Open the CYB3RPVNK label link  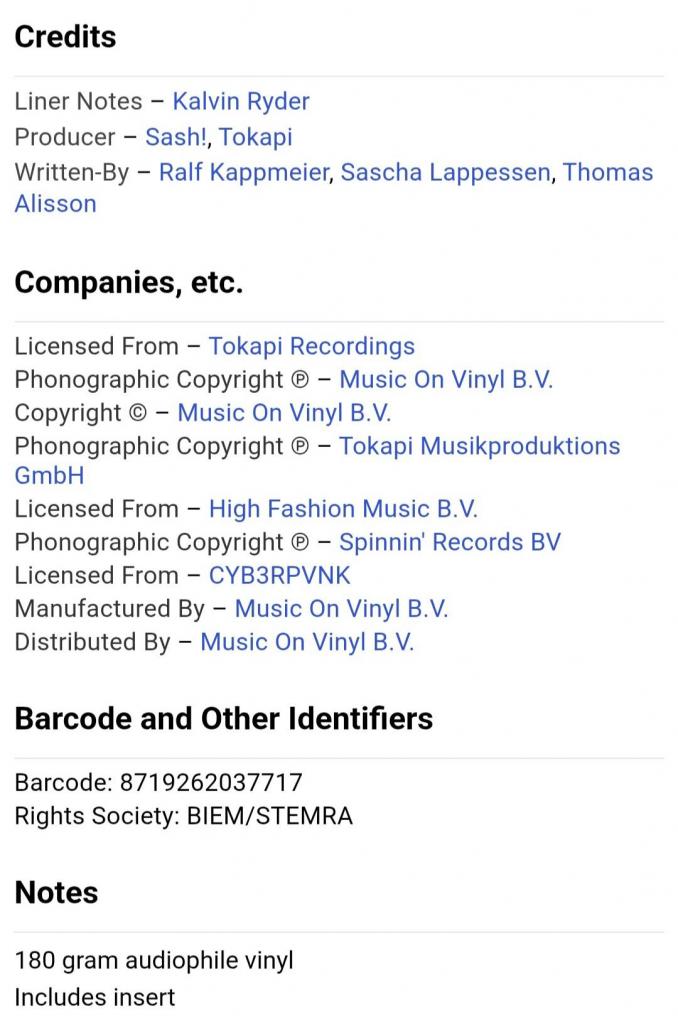click(x=280, y=575)
